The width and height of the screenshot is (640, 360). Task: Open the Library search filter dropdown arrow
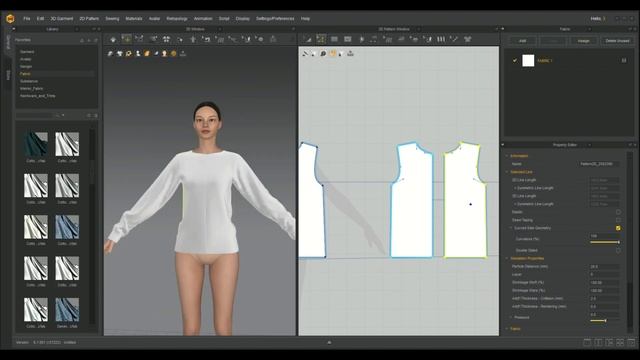click(63, 116)
